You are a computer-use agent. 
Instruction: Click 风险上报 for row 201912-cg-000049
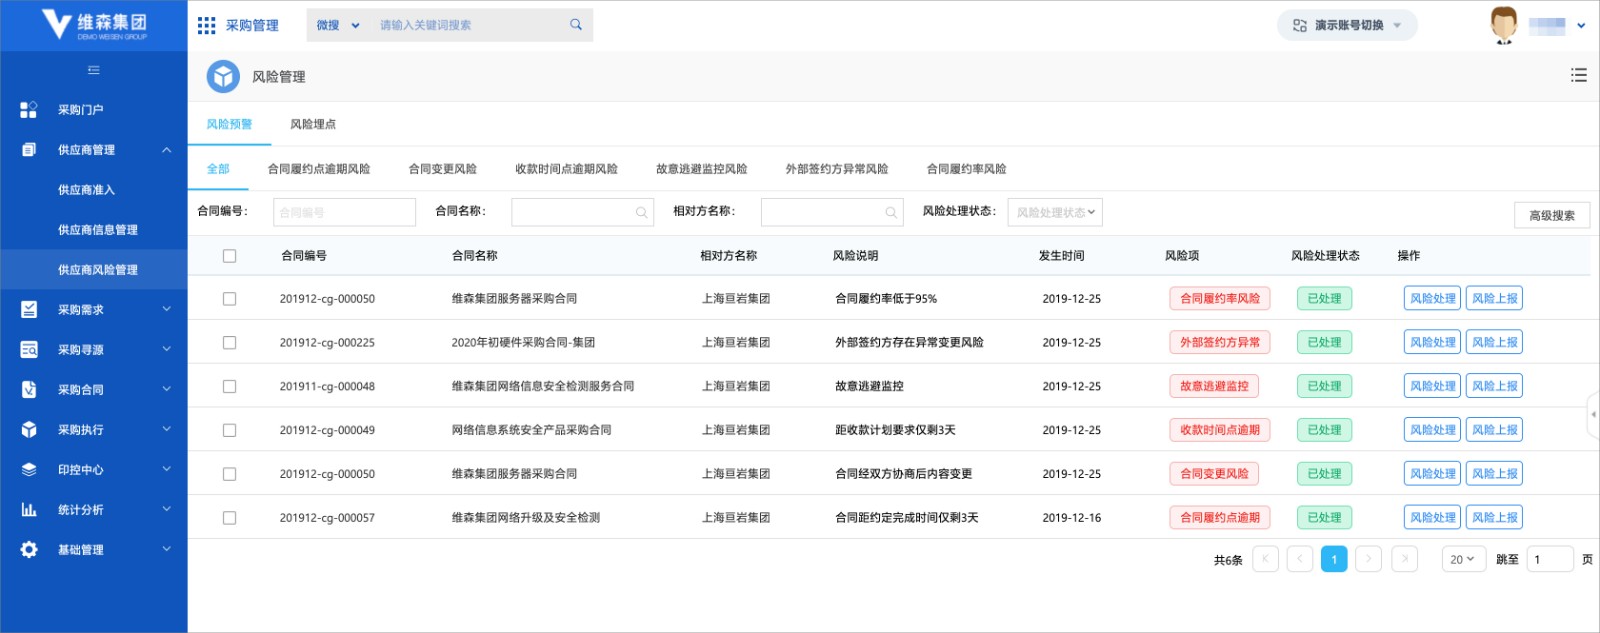click(1495, 430)
